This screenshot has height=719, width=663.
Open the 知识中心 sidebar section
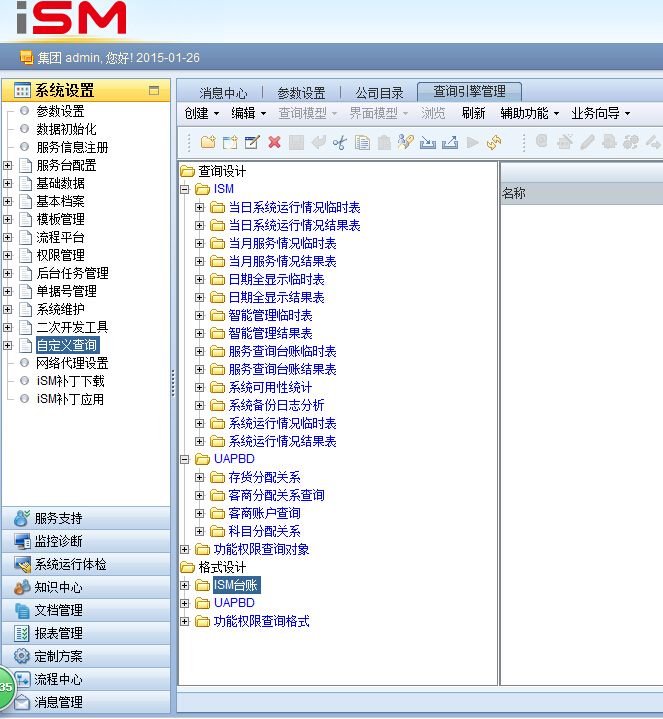tap(86, 587)
